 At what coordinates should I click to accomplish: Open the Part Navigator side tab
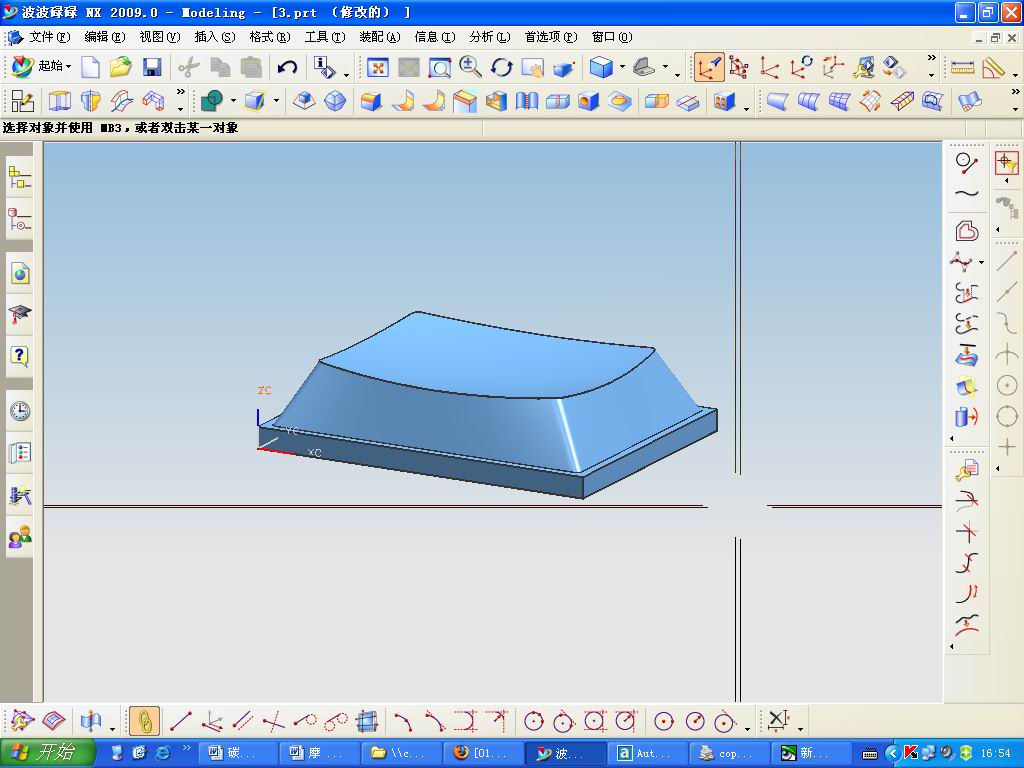pos(20,218)
